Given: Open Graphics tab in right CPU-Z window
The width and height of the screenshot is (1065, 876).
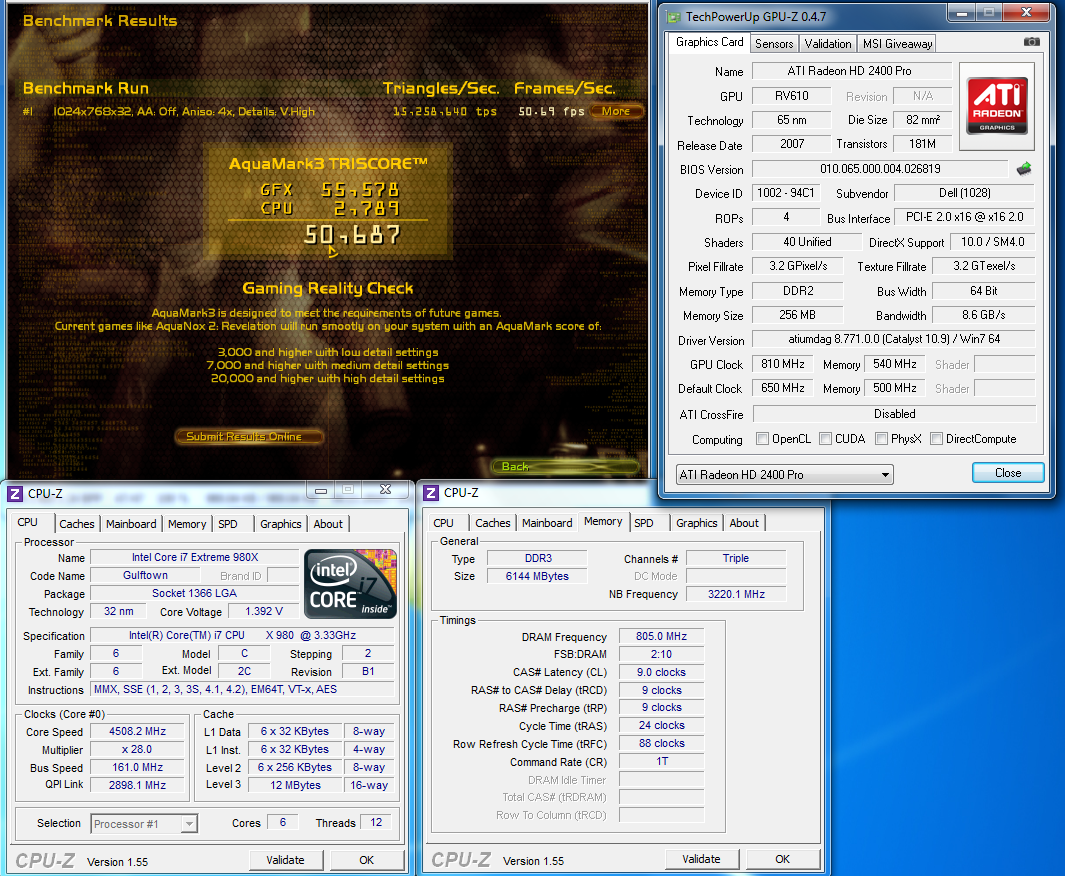Looking at the screenshot, I should click(x=696, y=523).
